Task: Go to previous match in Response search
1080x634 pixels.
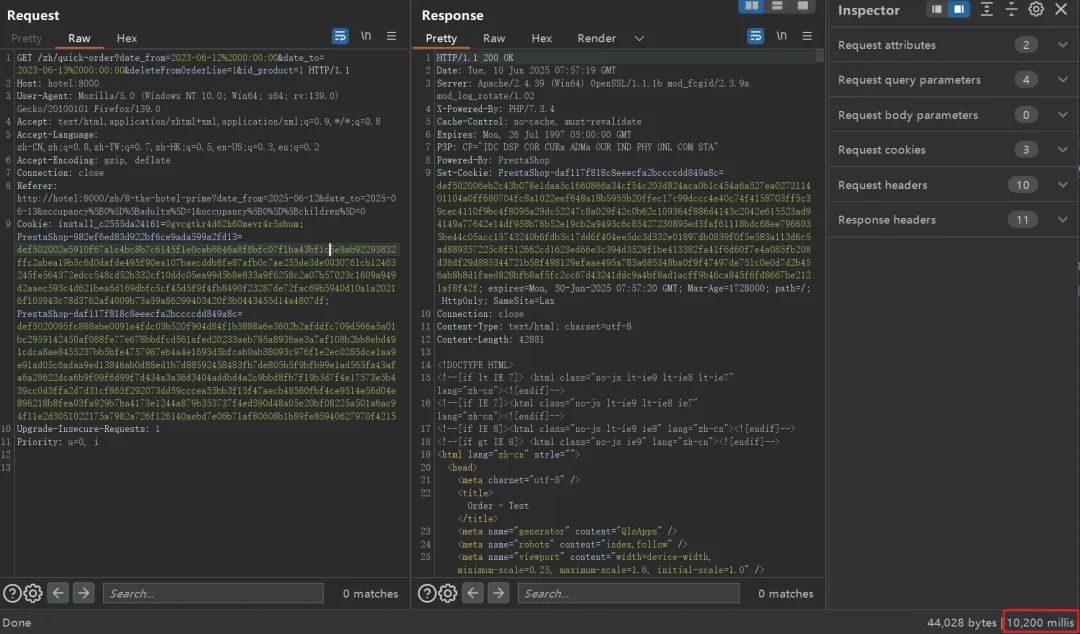Action: coord(472,593)
